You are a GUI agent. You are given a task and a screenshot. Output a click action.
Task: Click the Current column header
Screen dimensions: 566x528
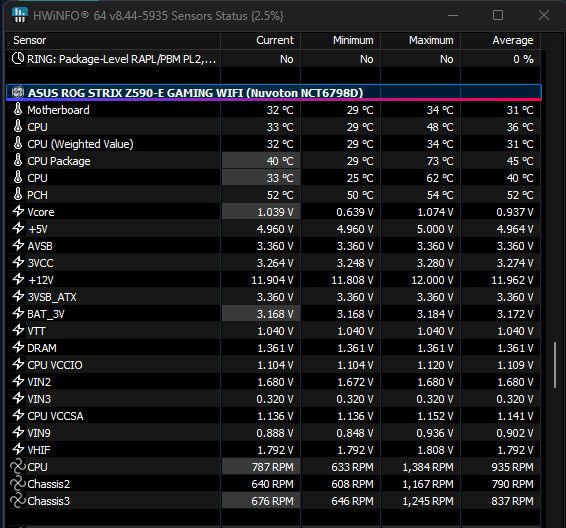(x=261, y=40)
